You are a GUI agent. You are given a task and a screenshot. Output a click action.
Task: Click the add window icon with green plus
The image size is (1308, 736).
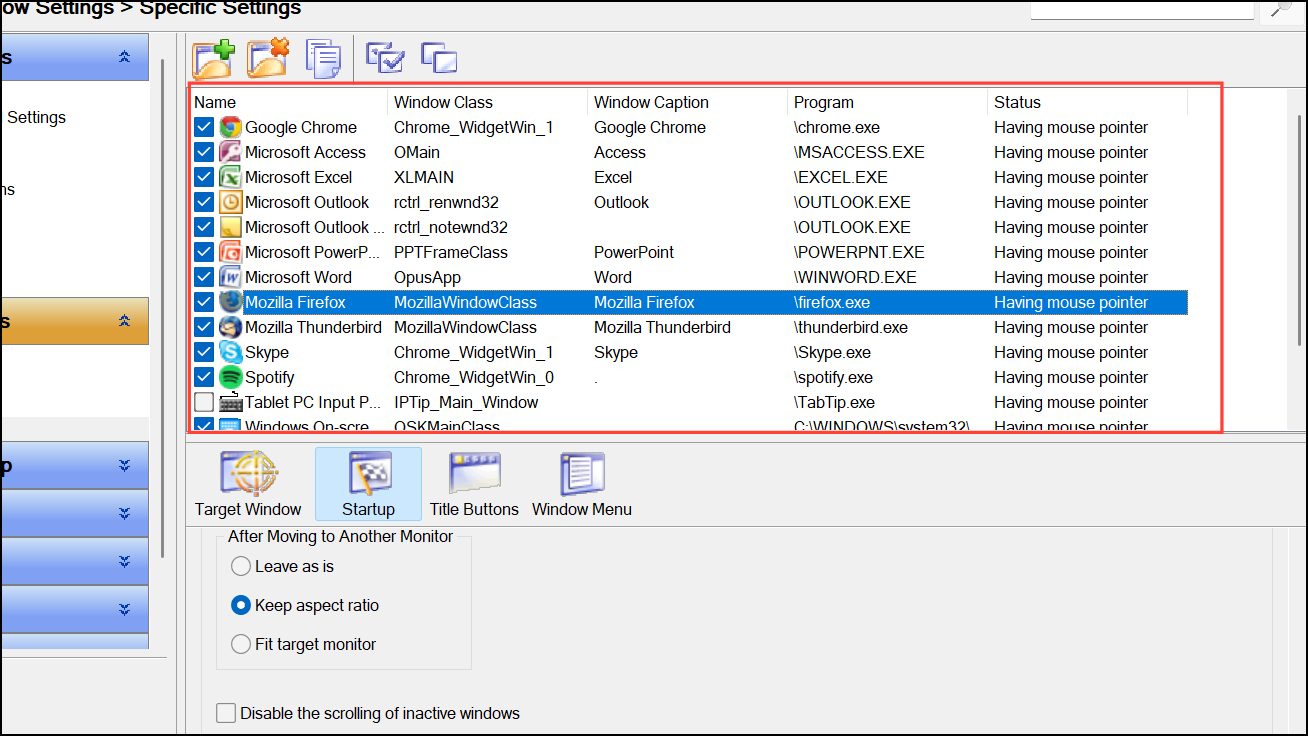[213, 59]
